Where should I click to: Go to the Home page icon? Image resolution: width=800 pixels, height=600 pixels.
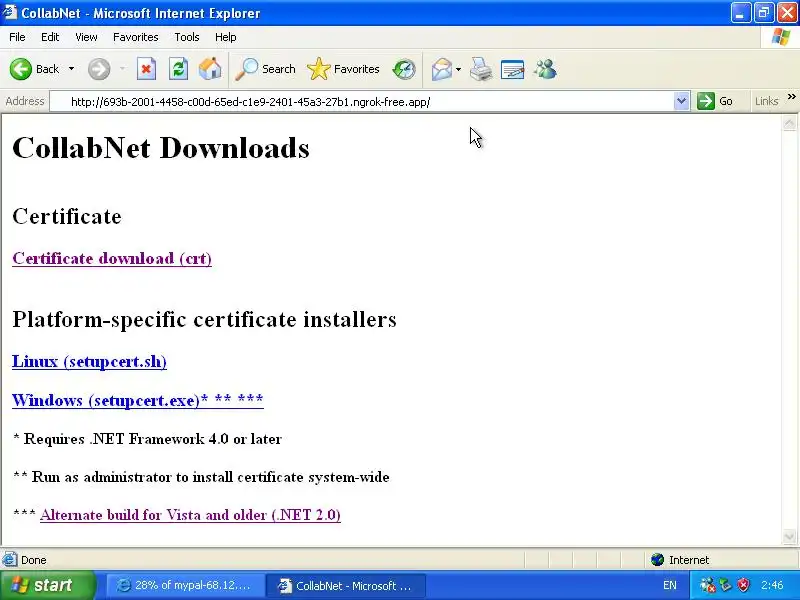(x=210, y=69)
